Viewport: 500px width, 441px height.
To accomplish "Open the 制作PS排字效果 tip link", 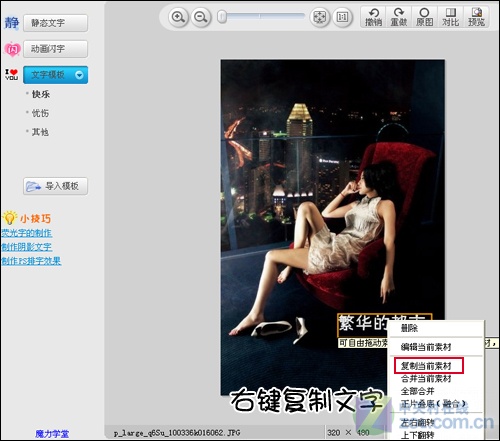I will [31, 261].
